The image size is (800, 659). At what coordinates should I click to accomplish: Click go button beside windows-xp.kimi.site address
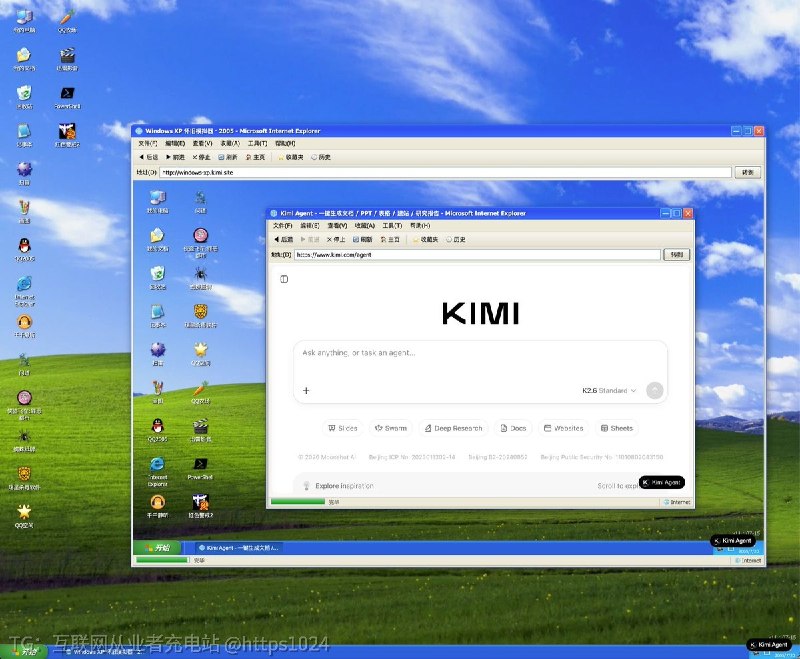tap(748, 172)
